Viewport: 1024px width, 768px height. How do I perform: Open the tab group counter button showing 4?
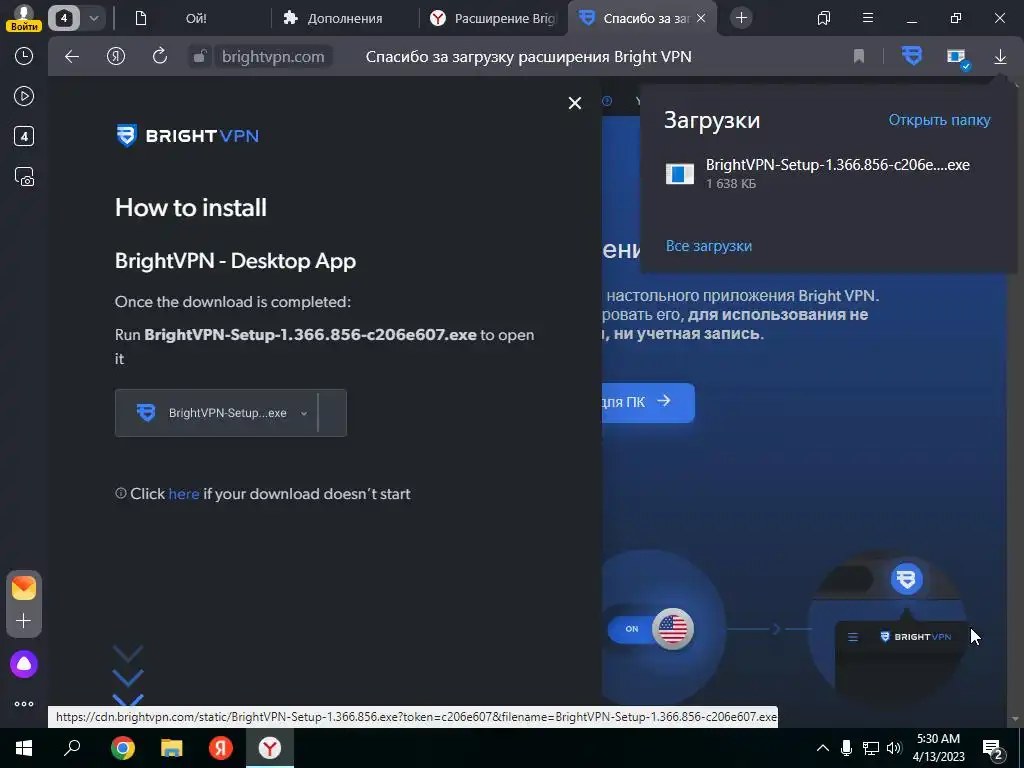[64, 18]
